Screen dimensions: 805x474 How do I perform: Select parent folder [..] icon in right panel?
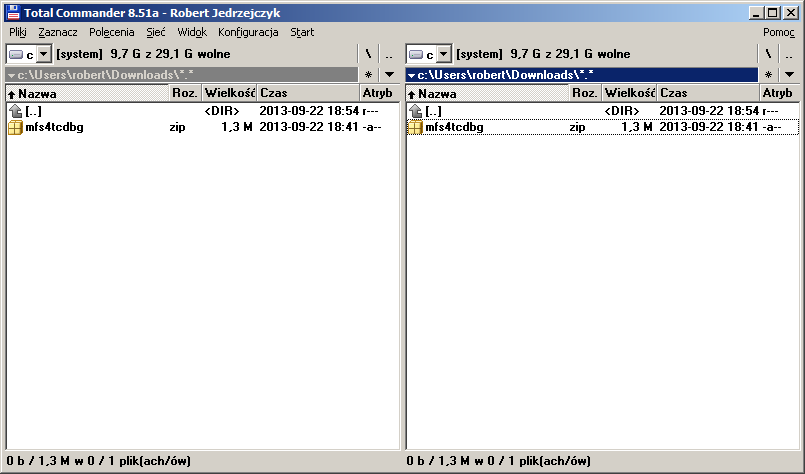(415, 111)
